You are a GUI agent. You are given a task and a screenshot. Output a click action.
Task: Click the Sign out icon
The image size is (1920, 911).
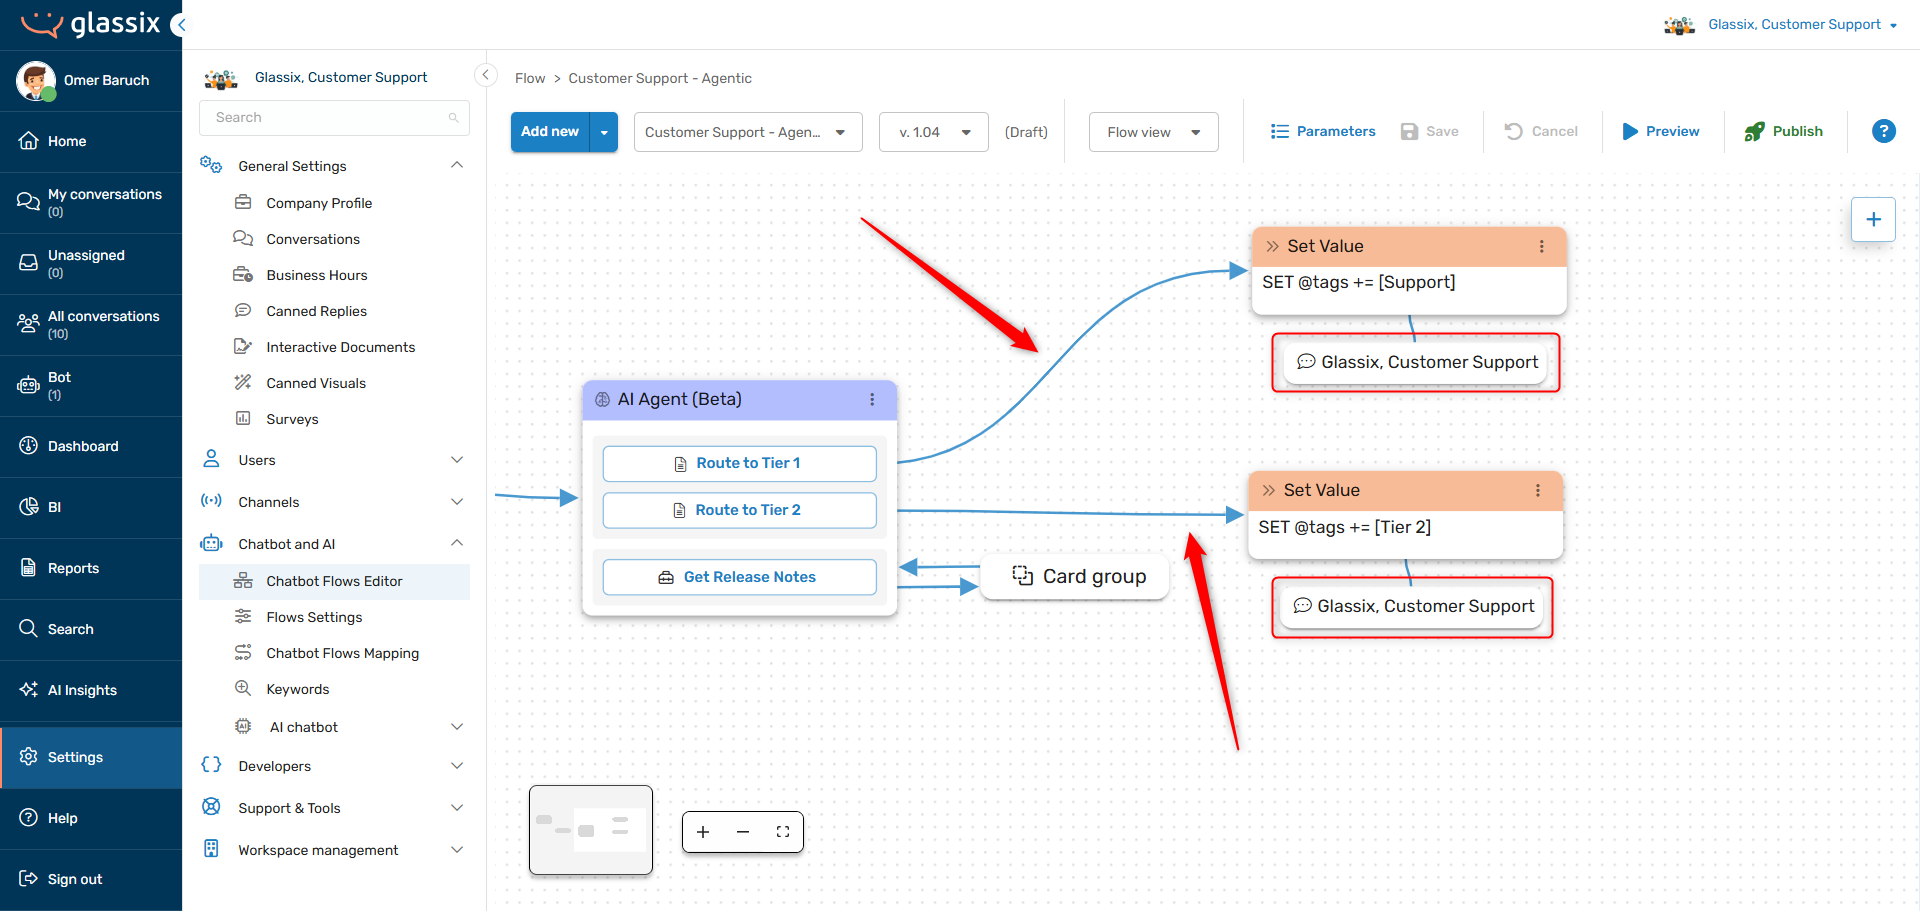[x=29, y=879]
